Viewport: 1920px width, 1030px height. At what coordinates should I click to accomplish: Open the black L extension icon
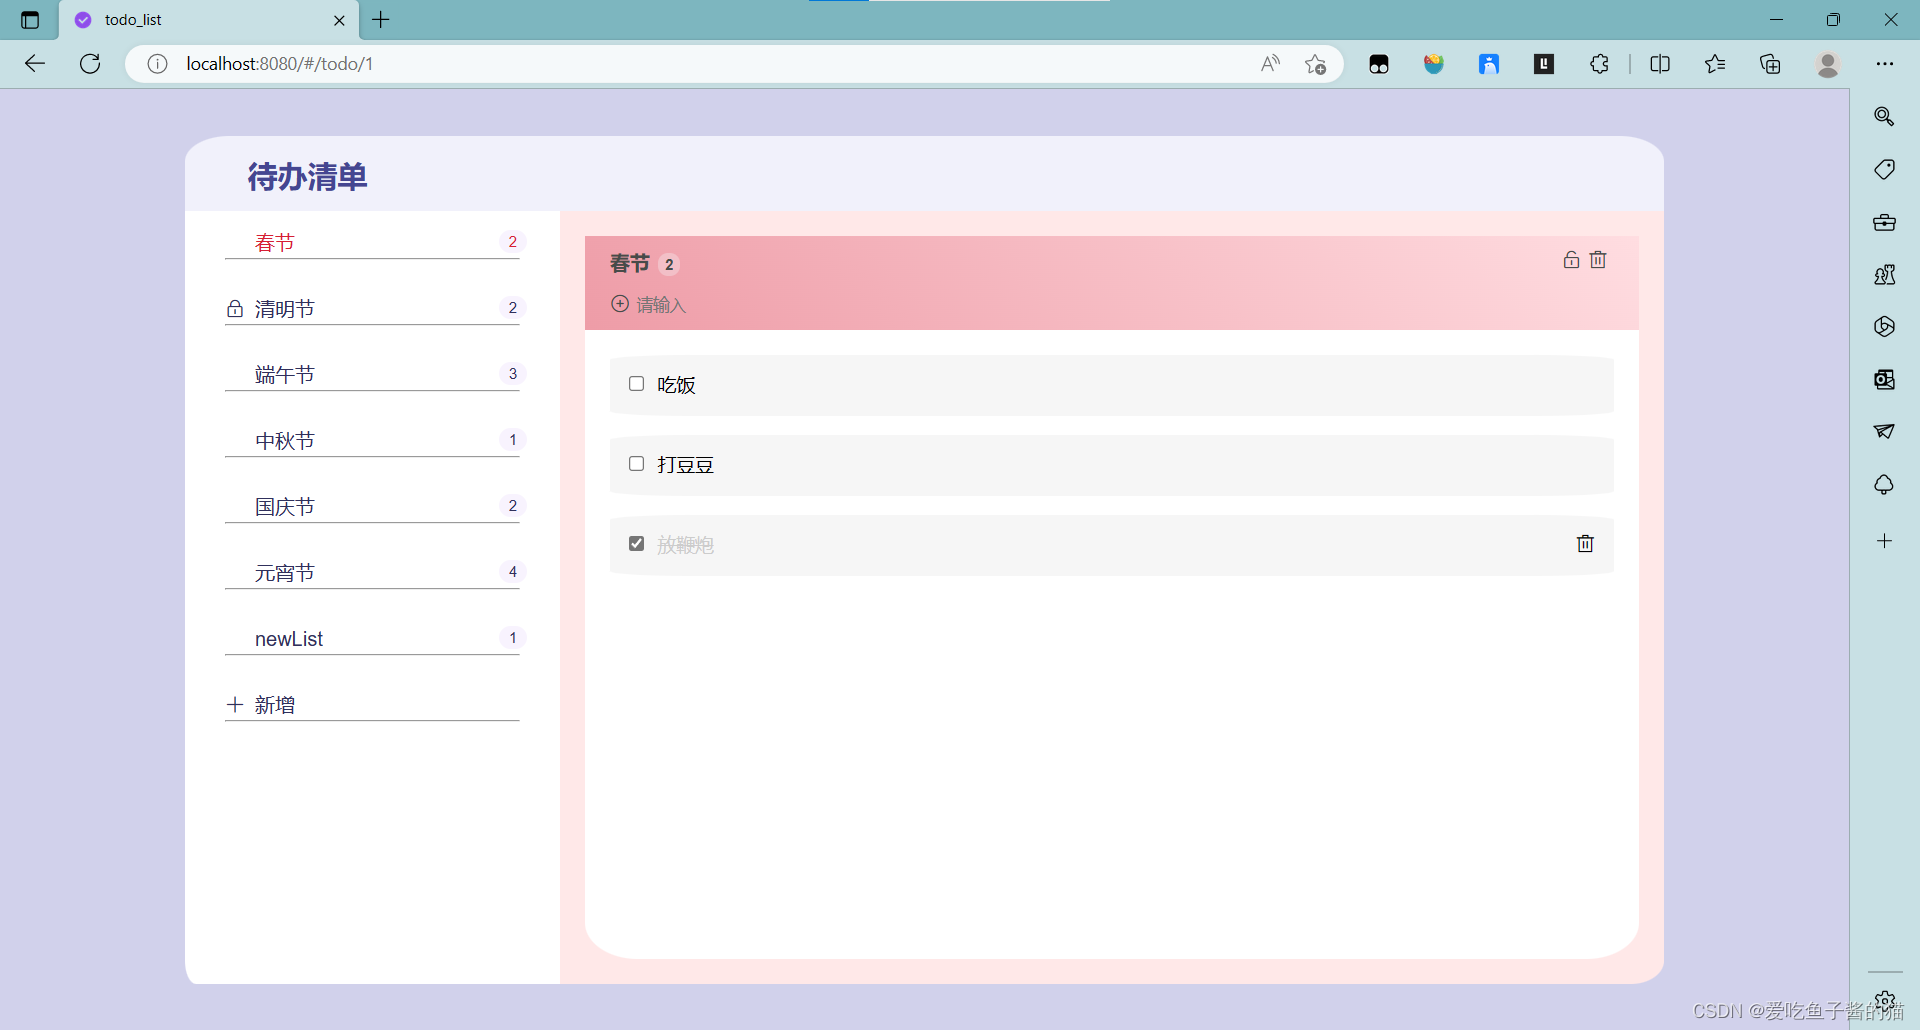(1544, 64)
